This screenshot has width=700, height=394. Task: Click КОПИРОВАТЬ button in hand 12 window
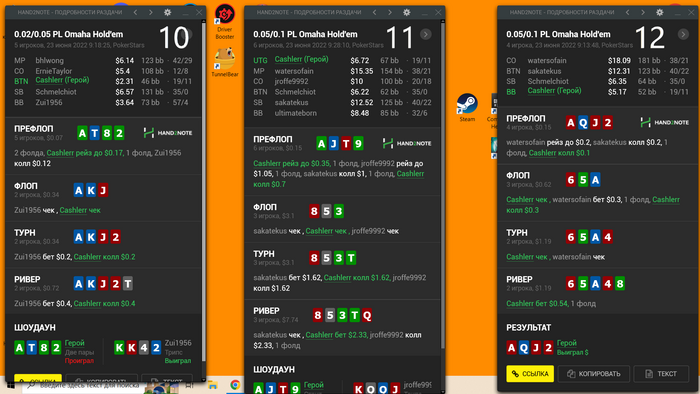click(594, 374)
